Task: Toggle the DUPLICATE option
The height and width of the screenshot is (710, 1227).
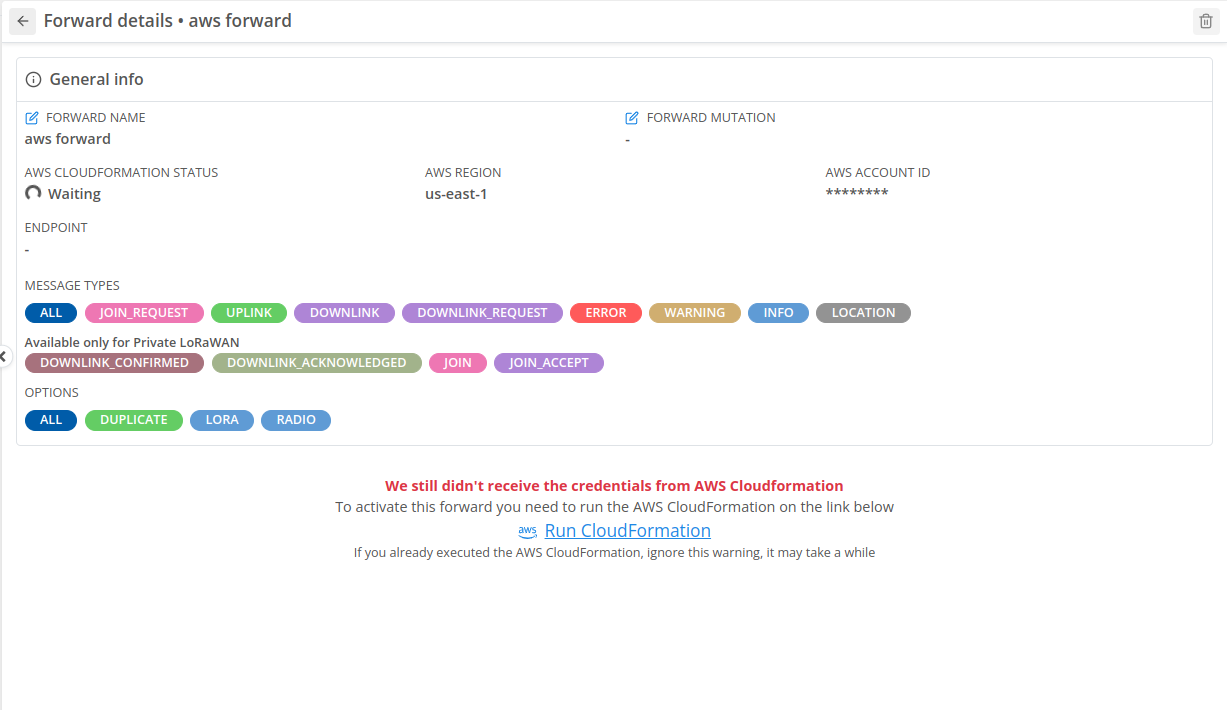Action: (134, 420)
